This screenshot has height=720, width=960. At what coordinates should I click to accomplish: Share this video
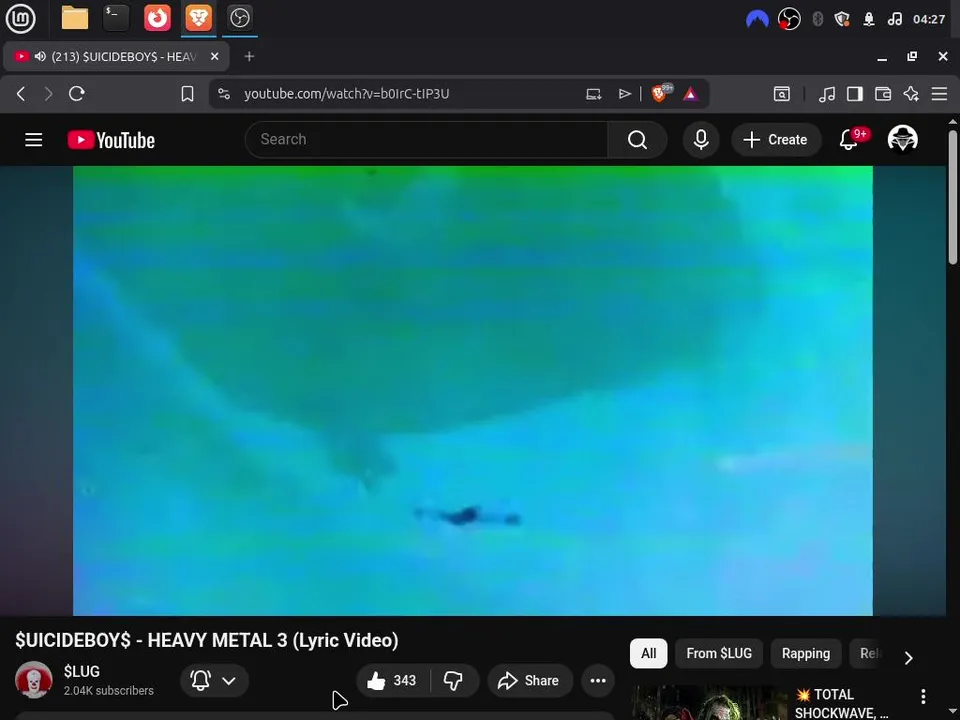tap(530, 680)
